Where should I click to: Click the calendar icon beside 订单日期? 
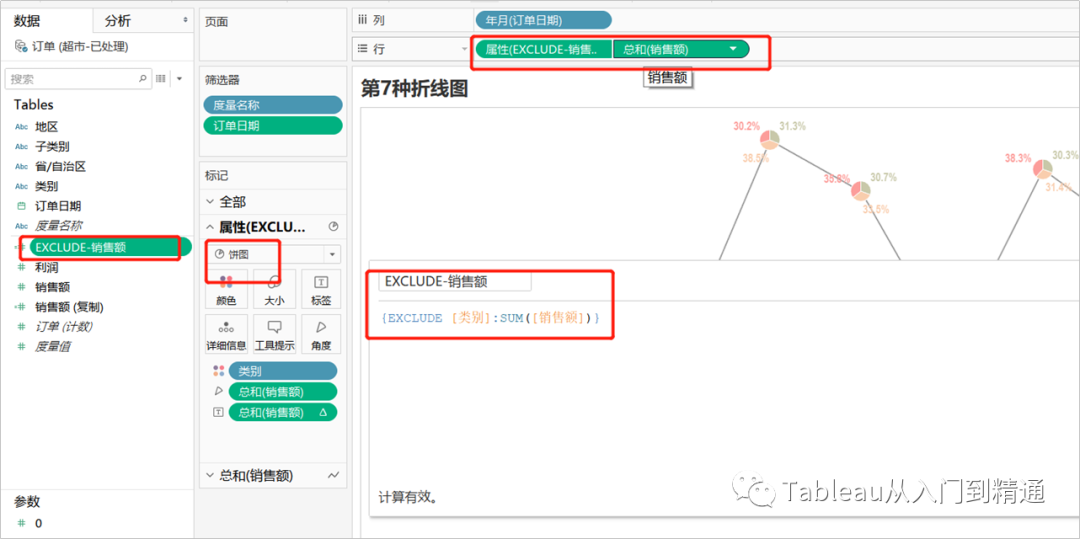coord(21,206)
